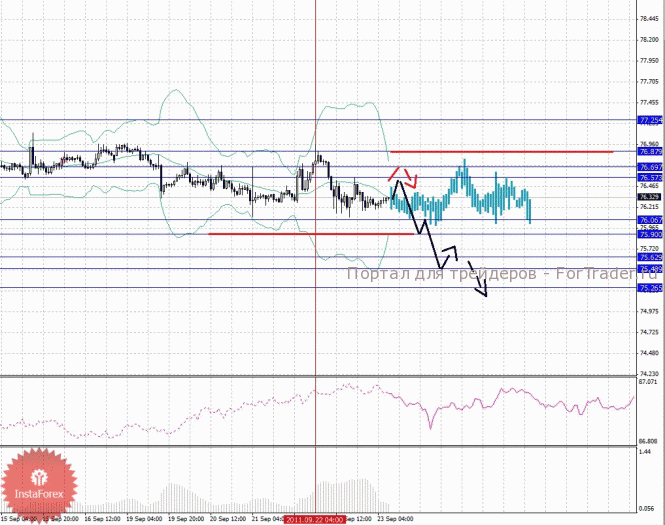Click the 74.975 price scale value
Viewport: 665px width, 525px height.
coord(649,311)
